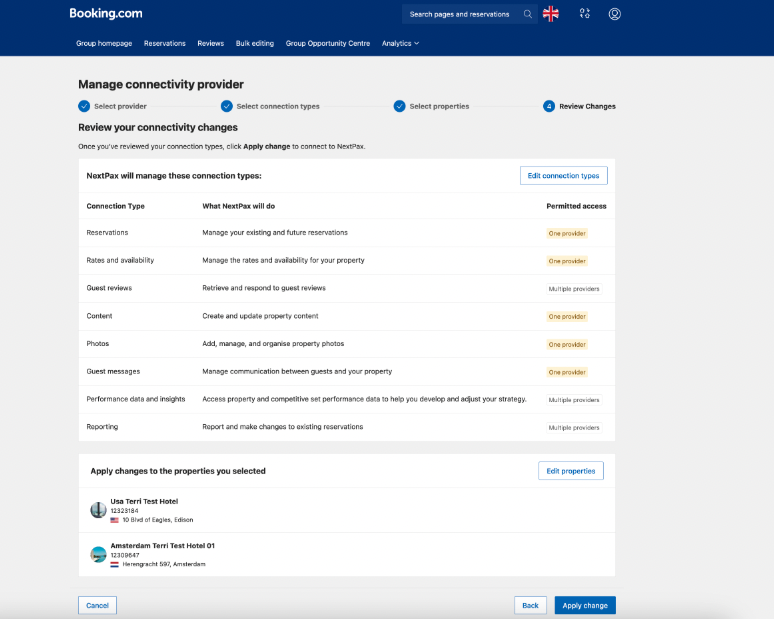
Task: Click One provider badge in Guest messages row
Action: 567,372
